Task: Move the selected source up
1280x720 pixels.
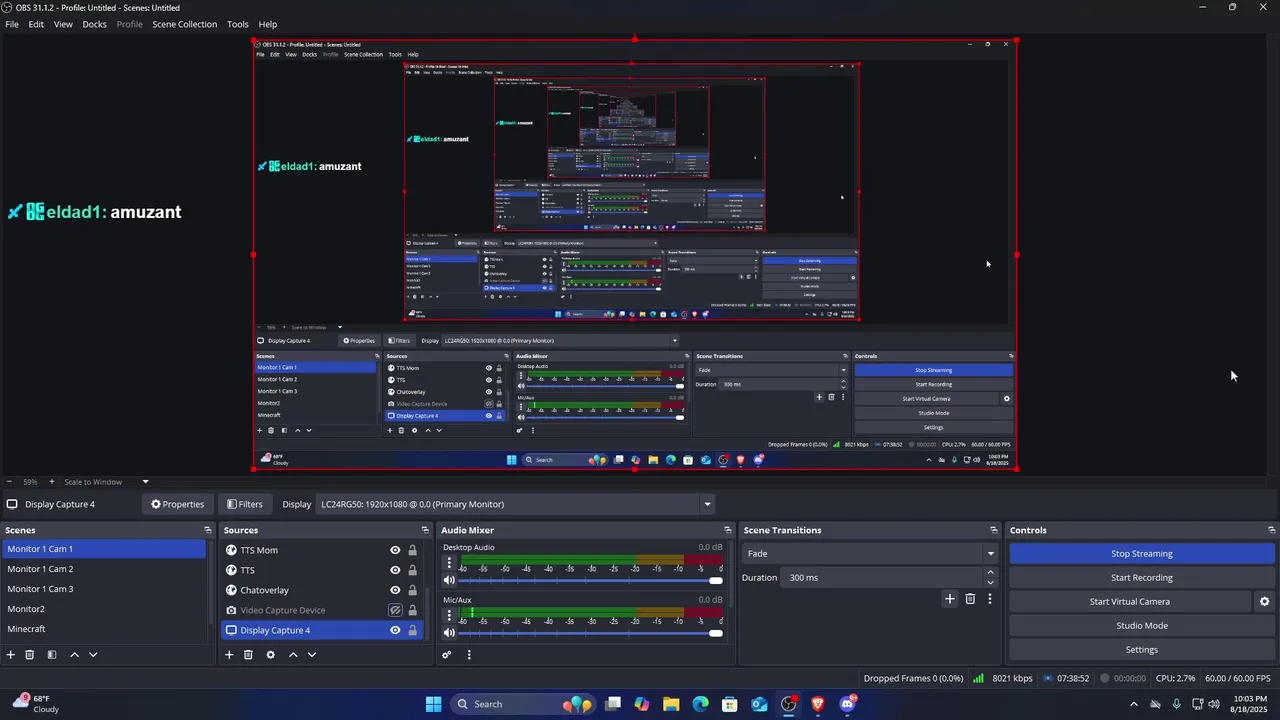Action: (x=293, y=655)
